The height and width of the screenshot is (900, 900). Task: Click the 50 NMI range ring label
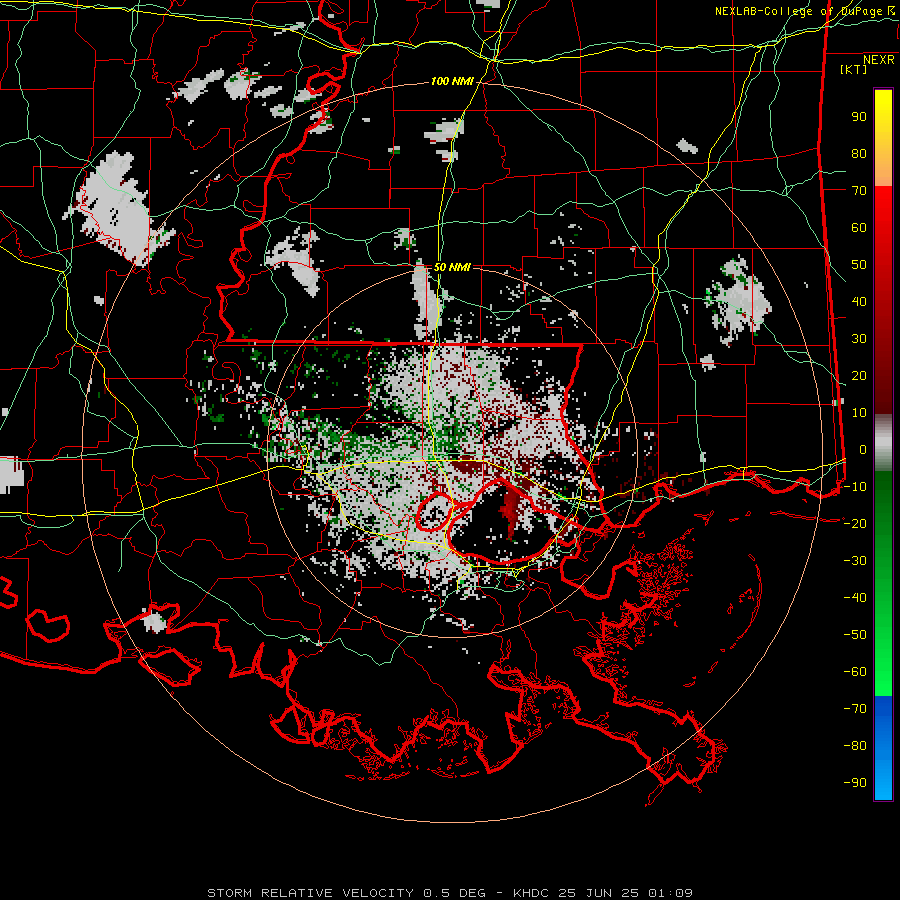[x=452, y=267]
